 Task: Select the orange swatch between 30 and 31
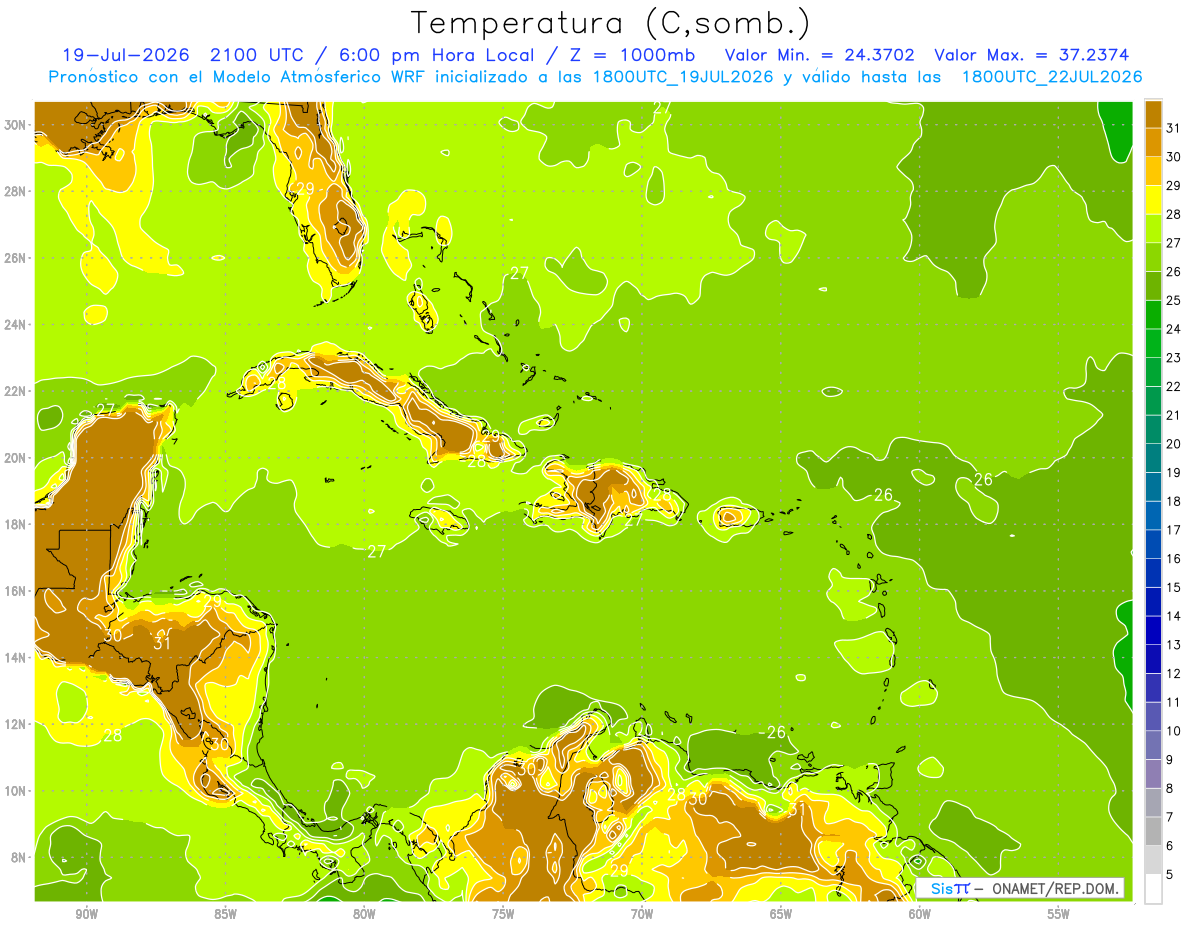1153,142
